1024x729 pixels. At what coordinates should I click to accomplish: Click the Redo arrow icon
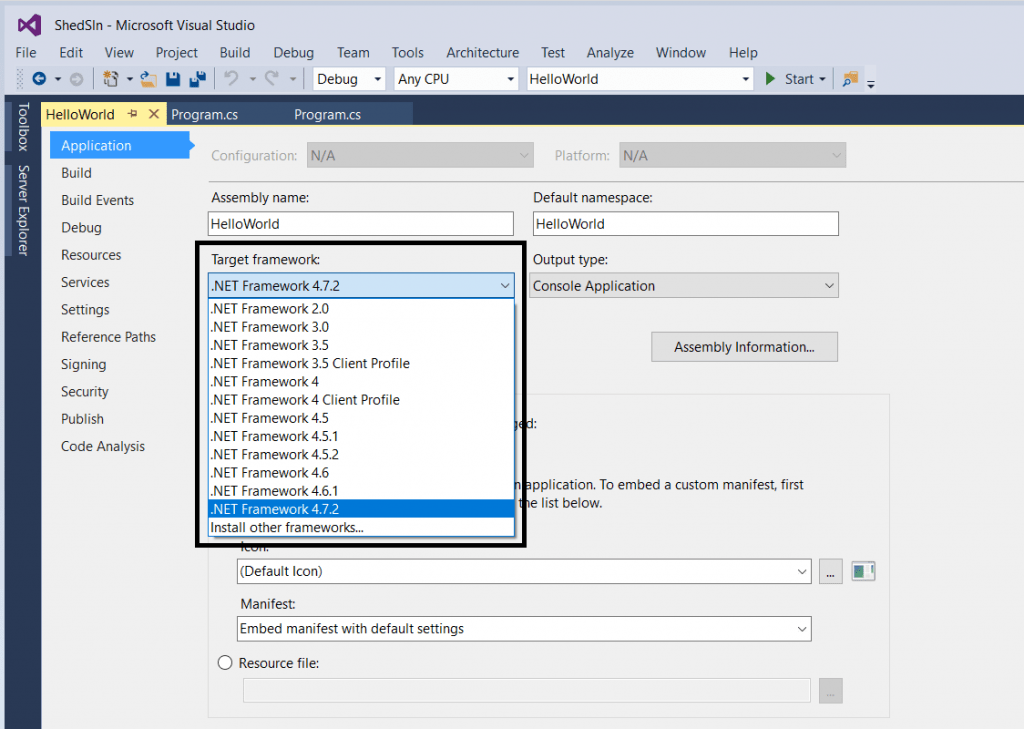[x=272, y=79]
